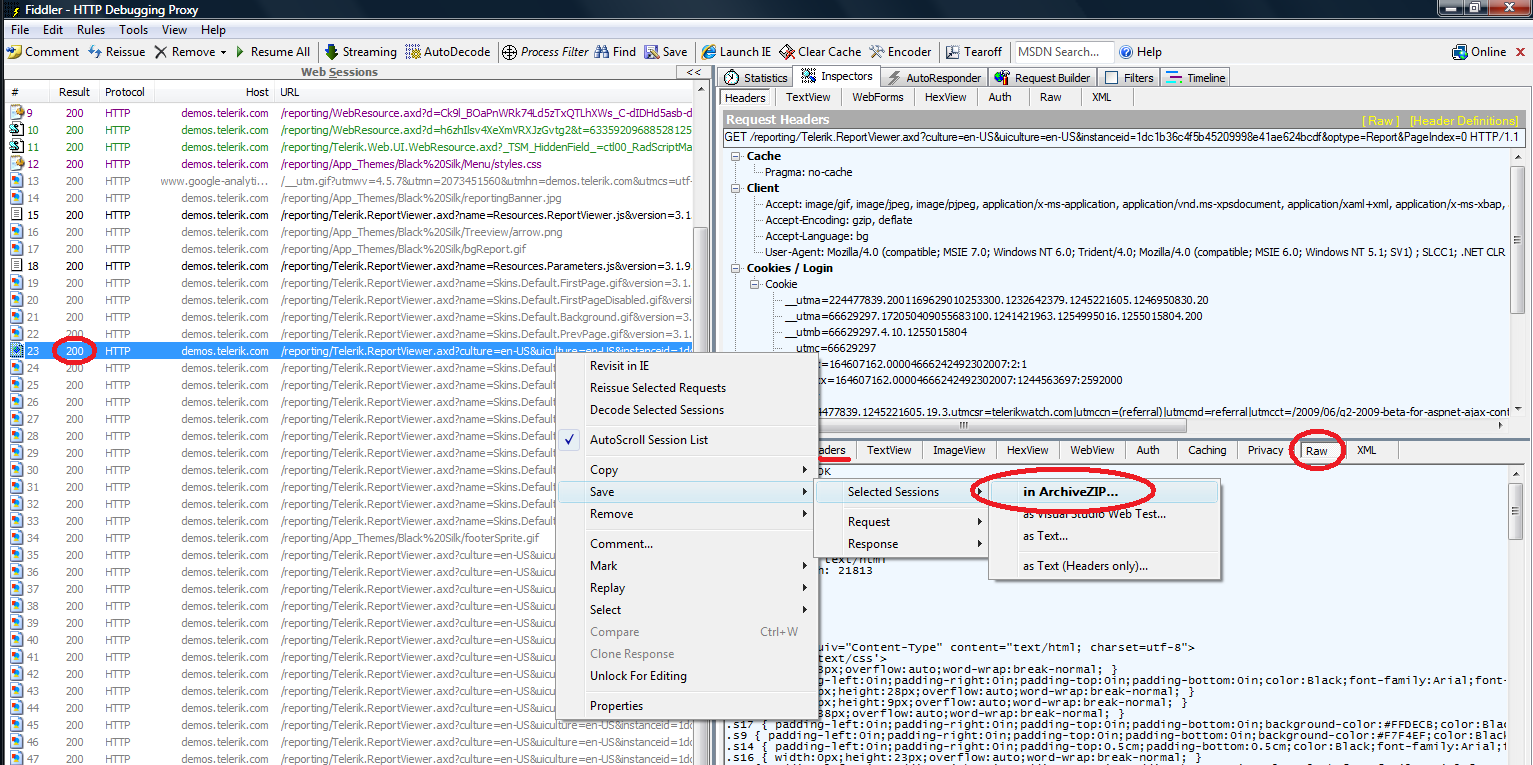
Task: Collapse the Cache header group
Action: tap(737, 156)
